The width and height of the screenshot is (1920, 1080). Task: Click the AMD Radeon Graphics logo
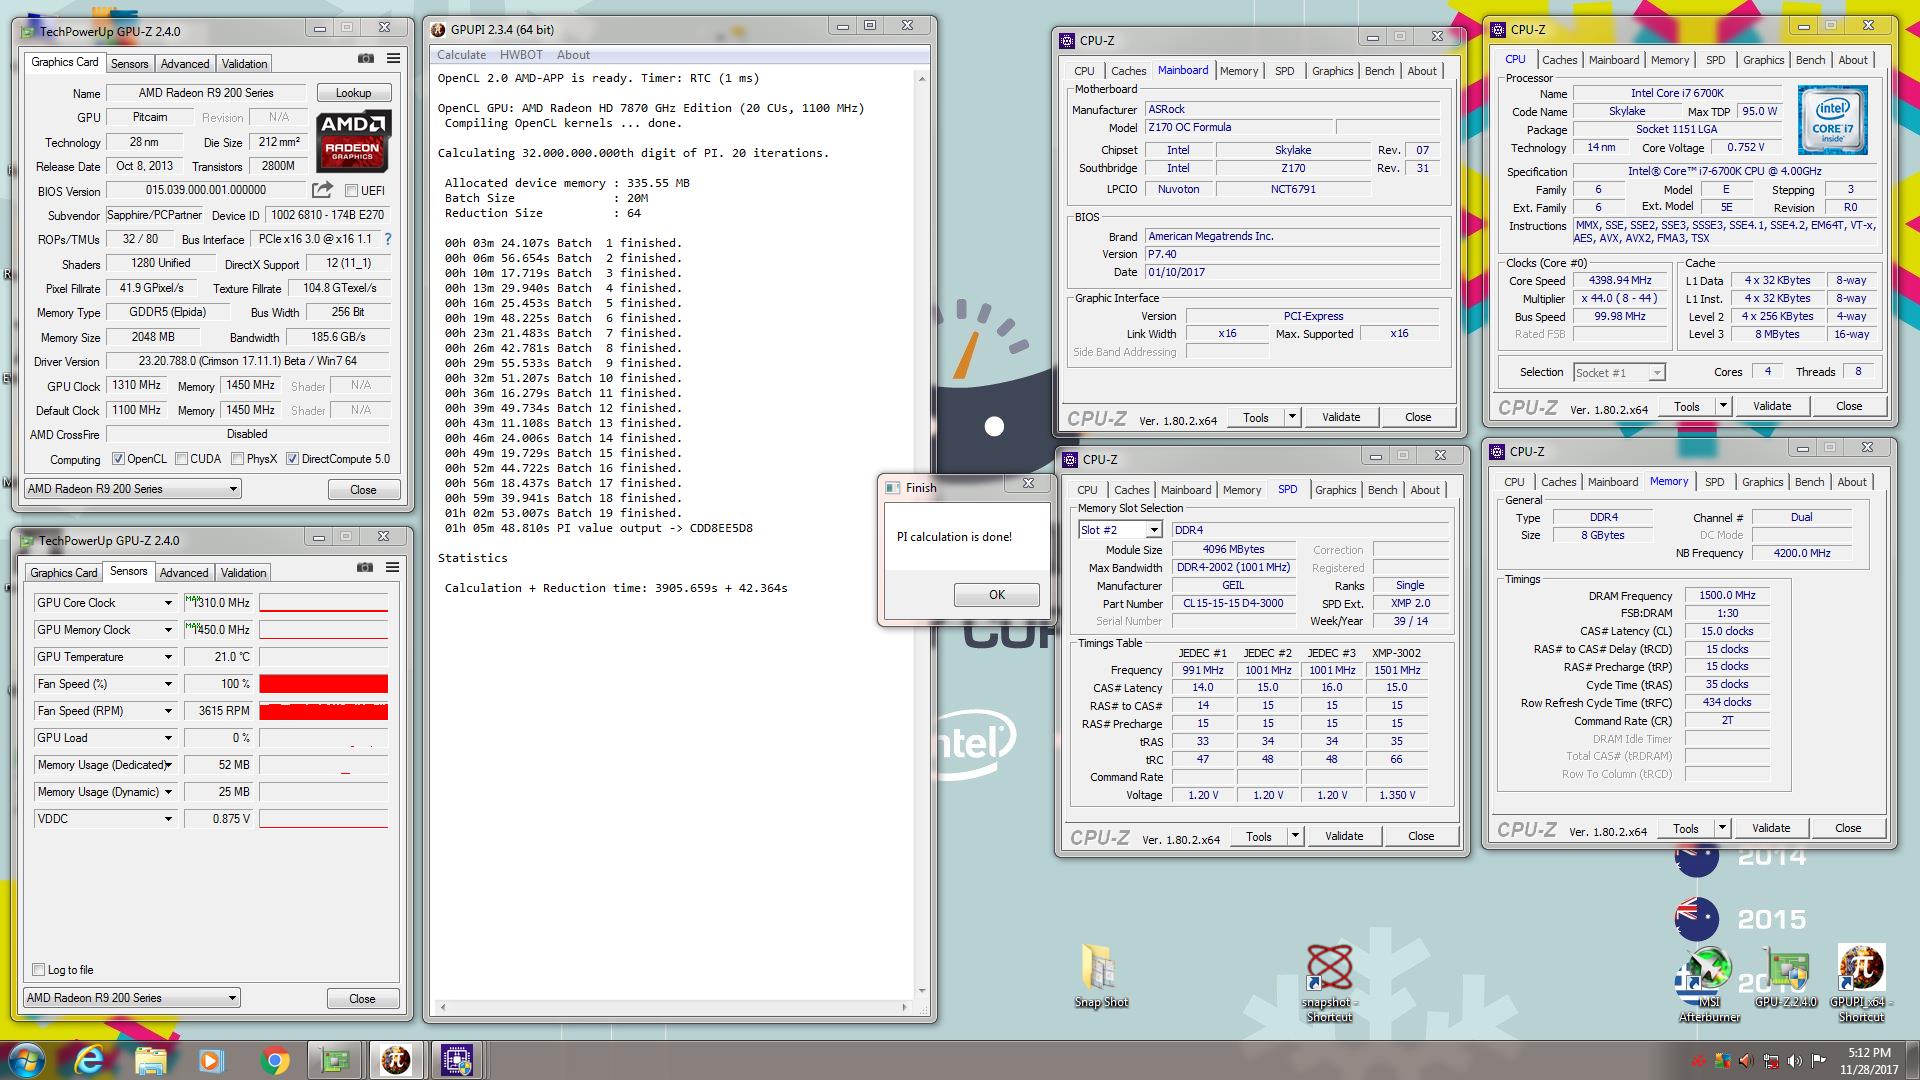tap(353, 141)
